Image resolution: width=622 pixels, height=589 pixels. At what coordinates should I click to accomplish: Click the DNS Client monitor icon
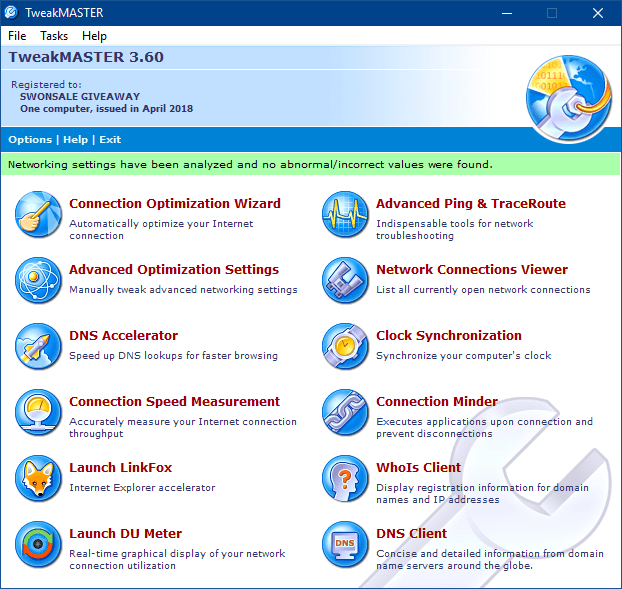pyautogui.click(x=345, y=544)
